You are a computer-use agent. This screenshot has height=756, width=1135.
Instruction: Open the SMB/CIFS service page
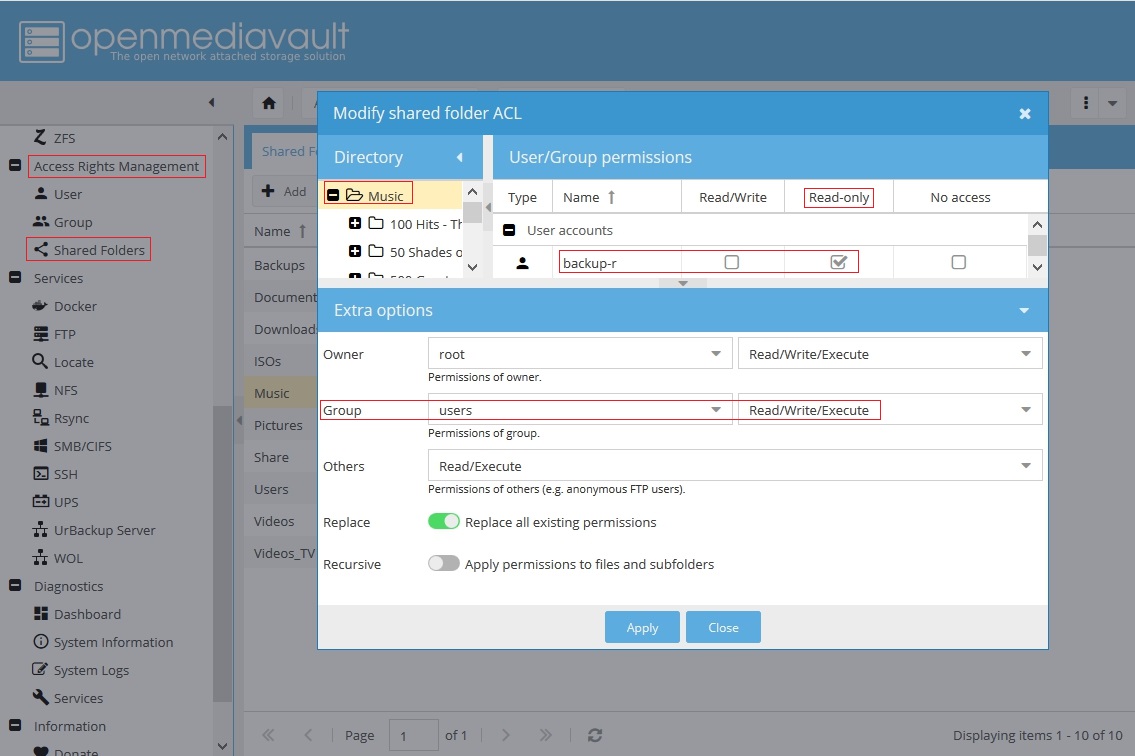(82, 446)
